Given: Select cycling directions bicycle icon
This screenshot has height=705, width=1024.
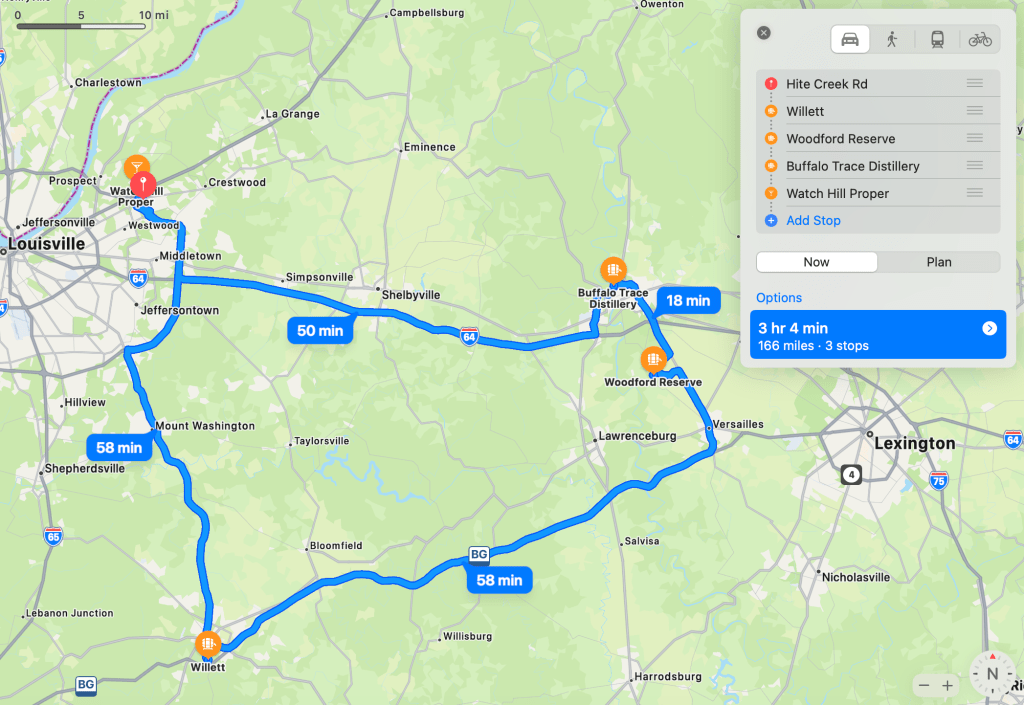Looking at the screenshot, I should click(980, 40).
